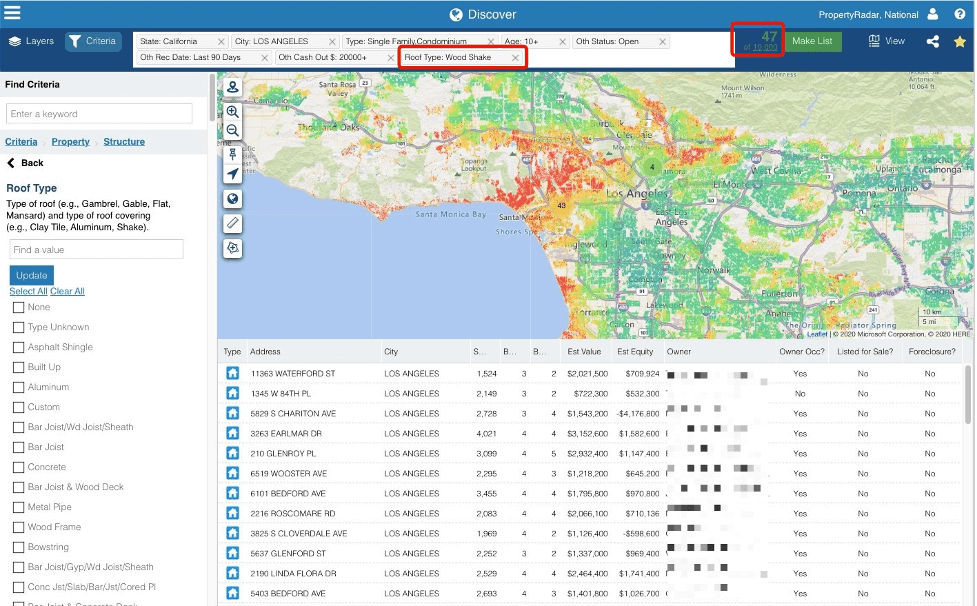Image resolution: width=977 pixels, height=606 pixels.
Task: Zoom in on the map
Action: 232,111
